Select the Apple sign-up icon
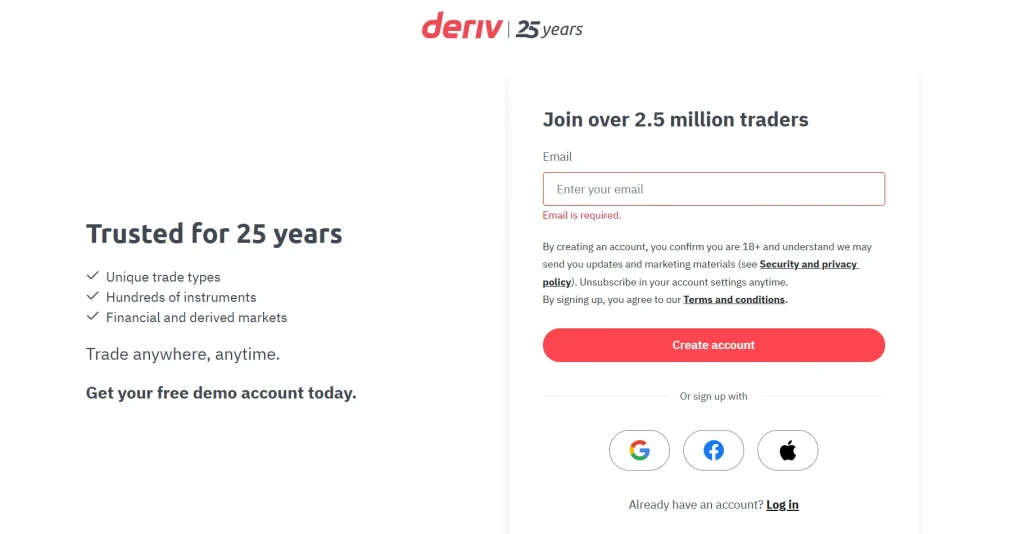The width and height of the screenshot is (1024, 534). (x=788, y=450)
